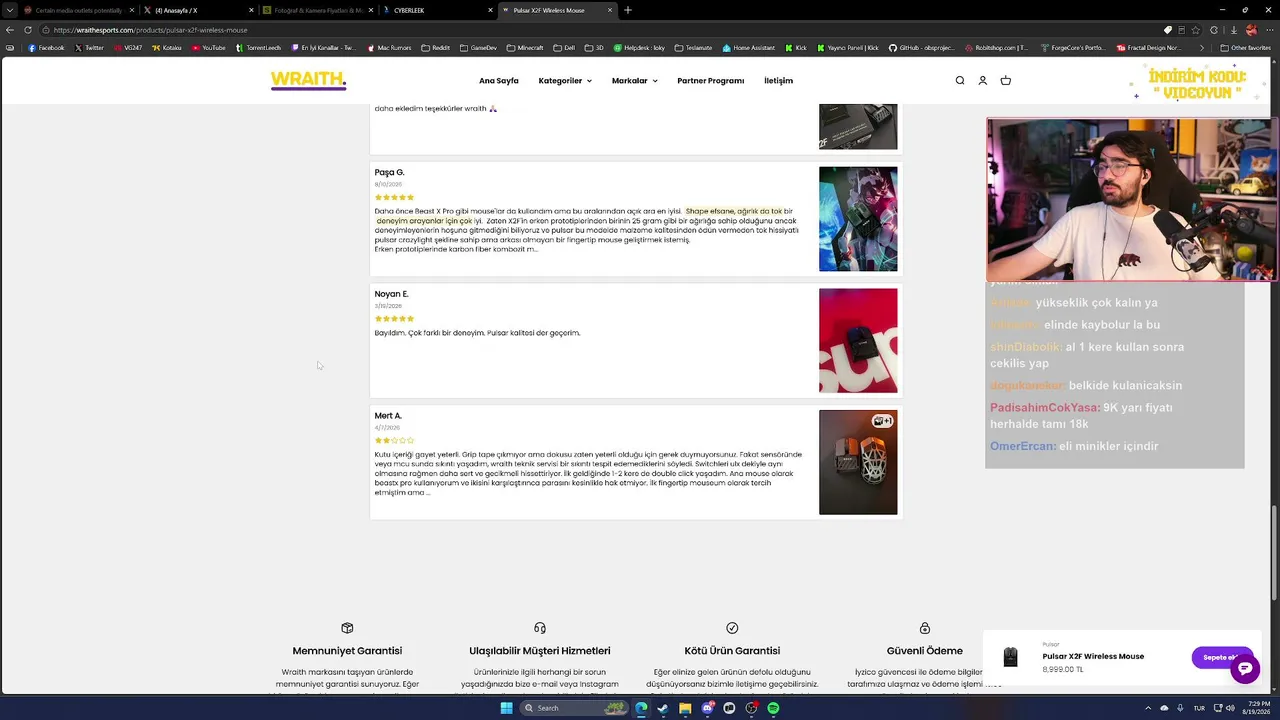Click the reviewer name Mert A.

pos(388,416)
